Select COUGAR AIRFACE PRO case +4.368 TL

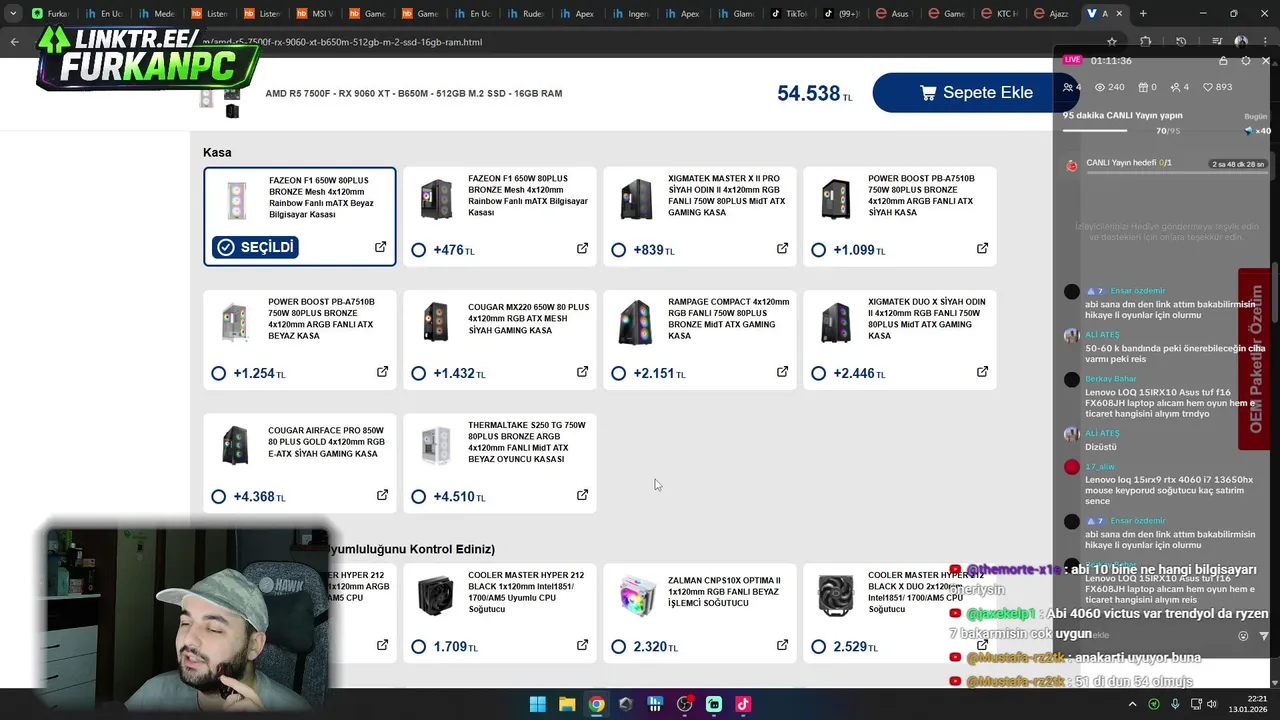coord(218,497)
